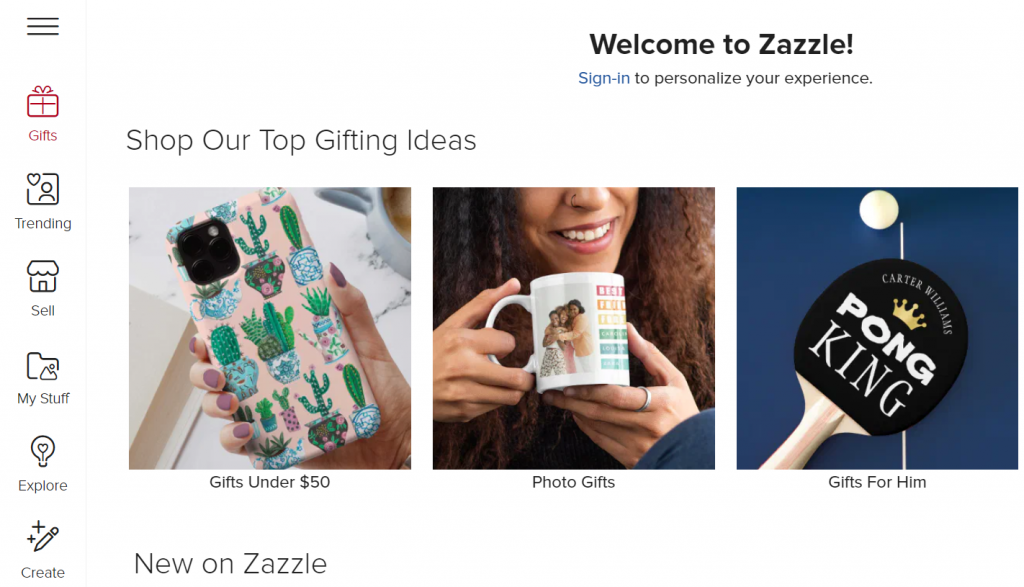Viewport: 1024px width, 587px height.
Task: Select the Sell label in sidebar
Action: pyautogui.click(x=42, y=311)
